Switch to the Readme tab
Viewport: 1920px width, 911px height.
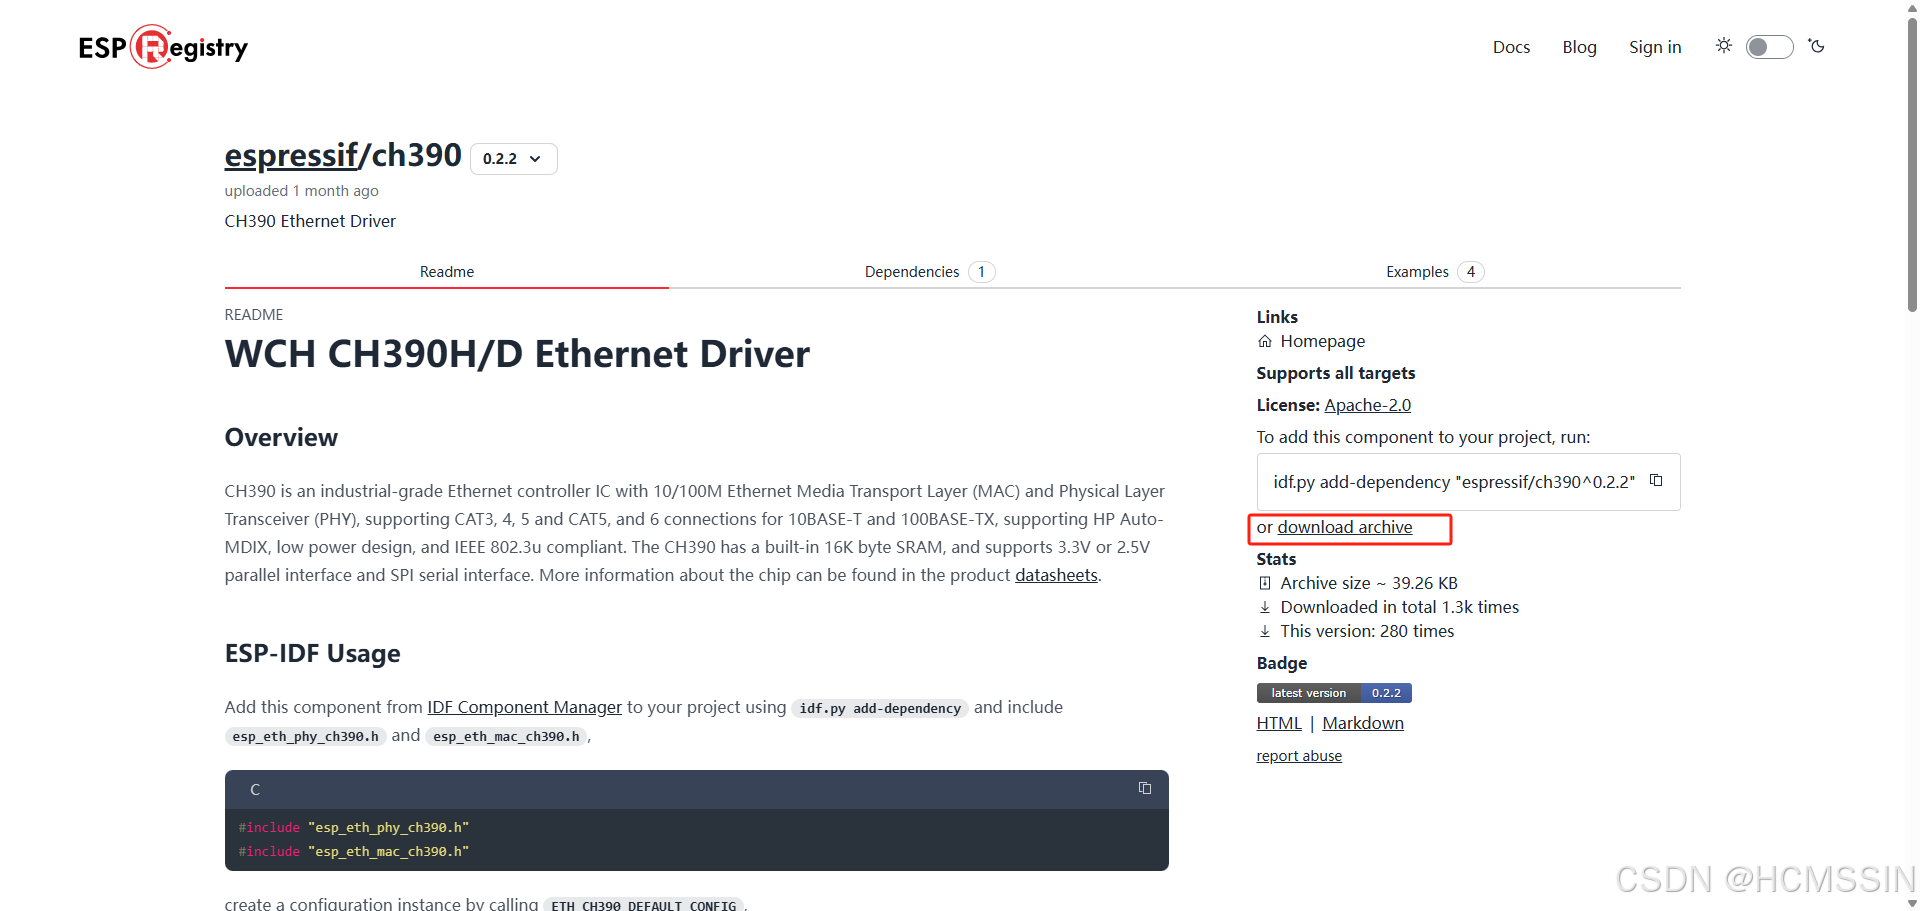(447, 272)
